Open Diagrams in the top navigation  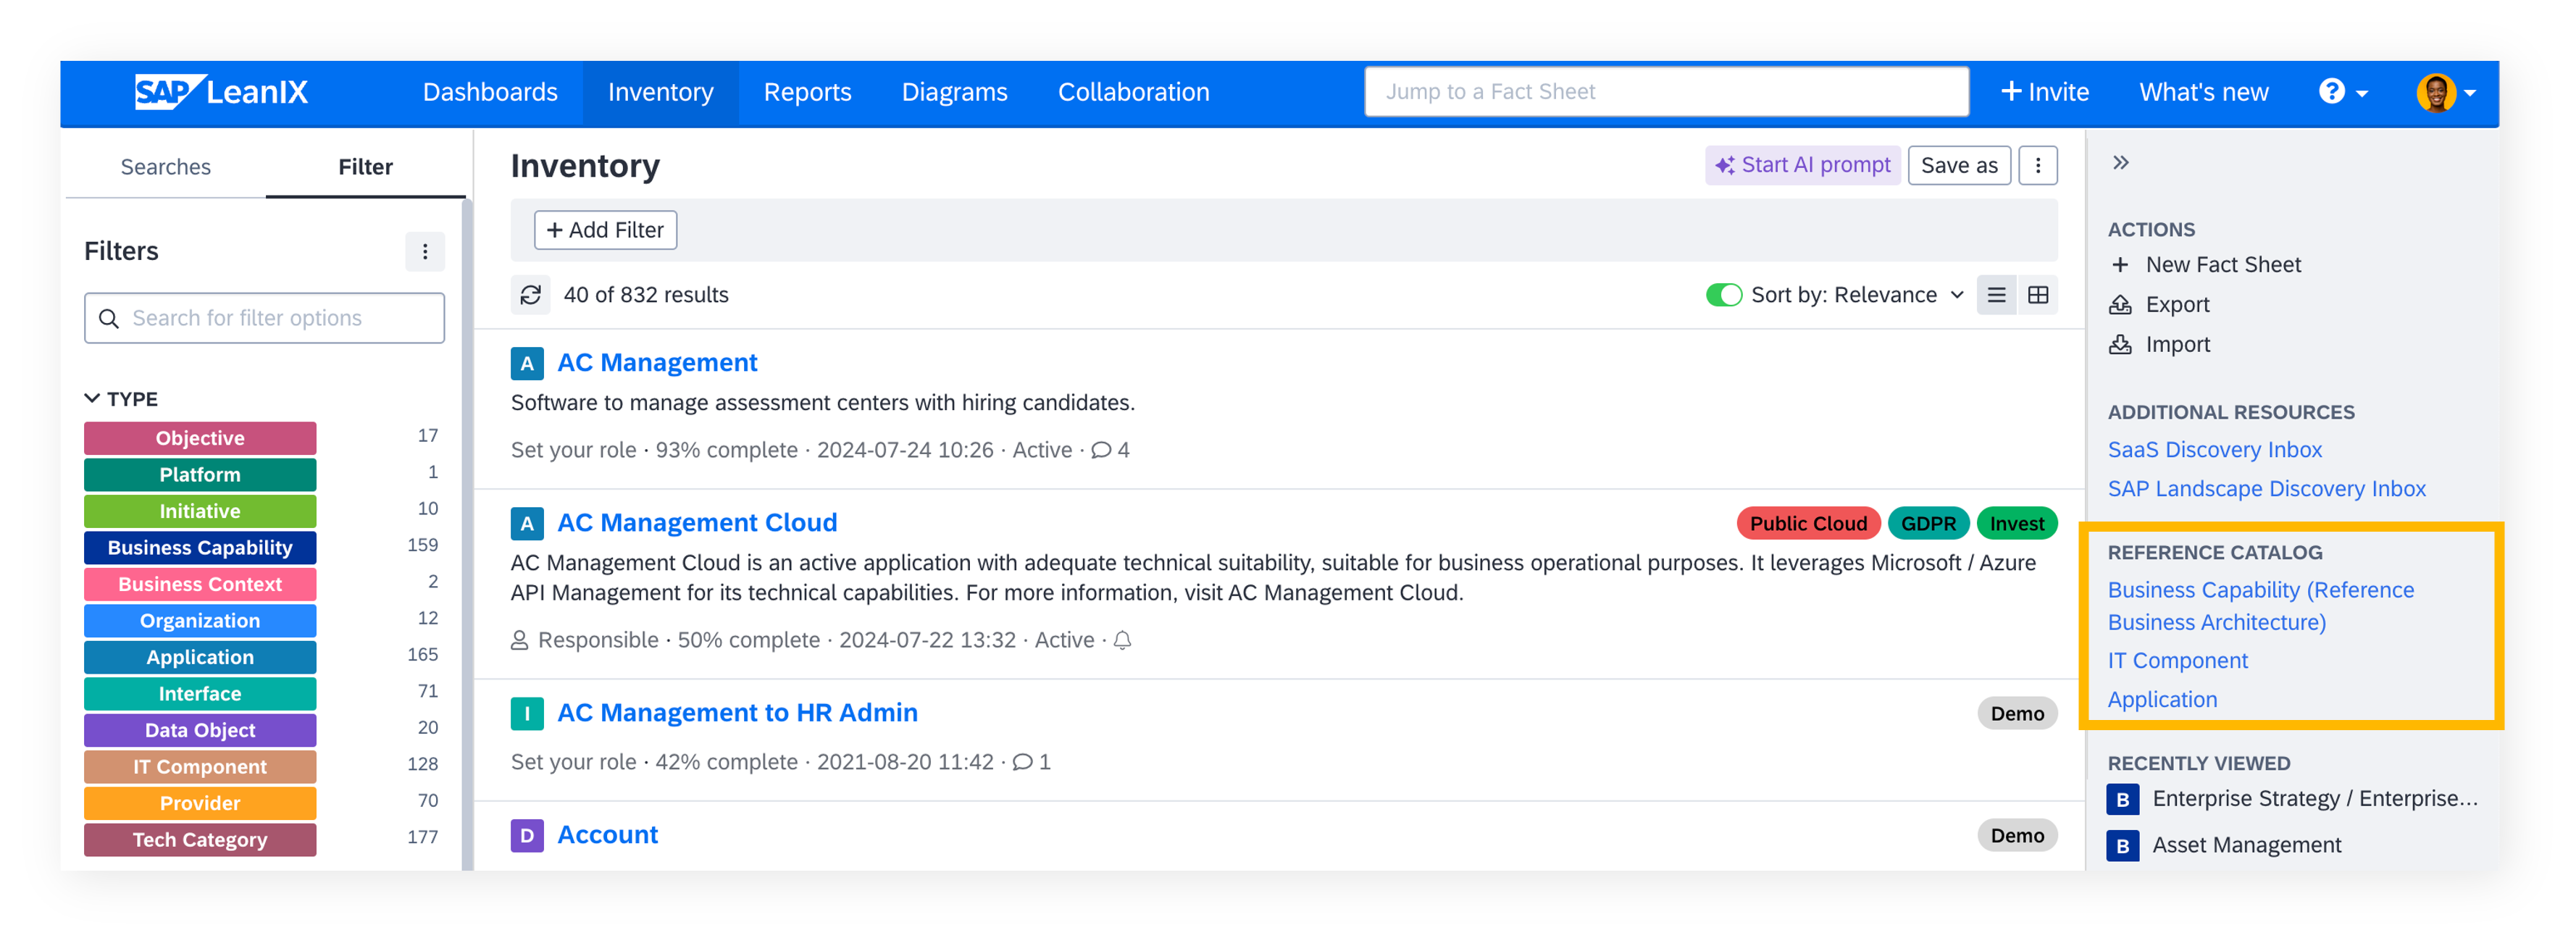pyautogui.click(x=954, y=93)
